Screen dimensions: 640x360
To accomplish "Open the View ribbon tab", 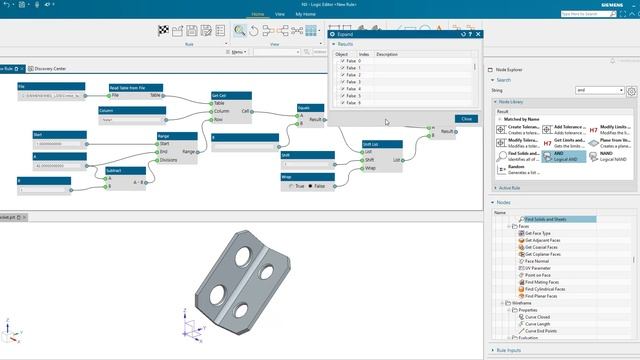I will 280,14.
